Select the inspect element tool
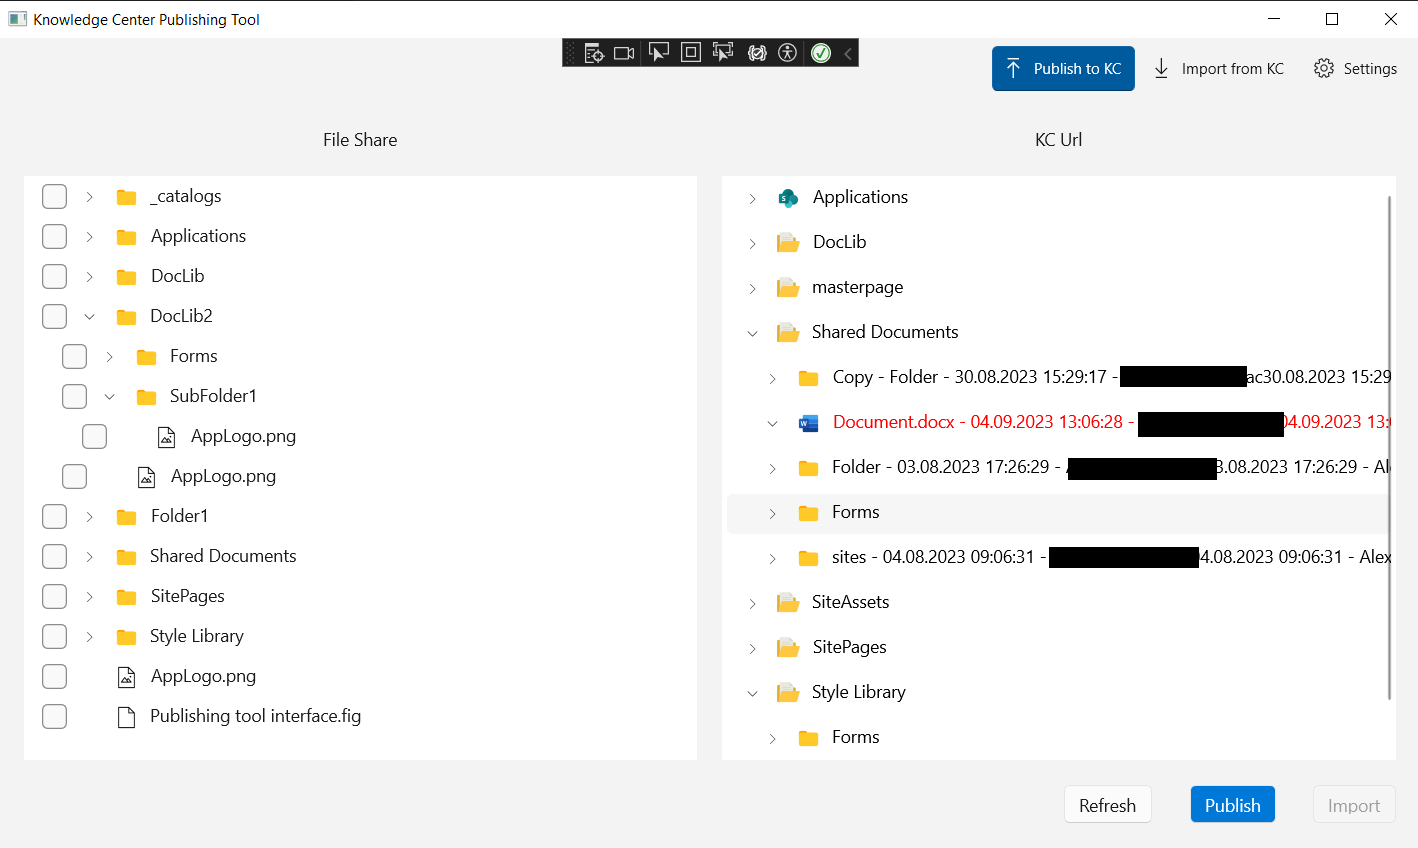Screen dimensions: 1418x848 pyautogui.click(x=594, y=53)
